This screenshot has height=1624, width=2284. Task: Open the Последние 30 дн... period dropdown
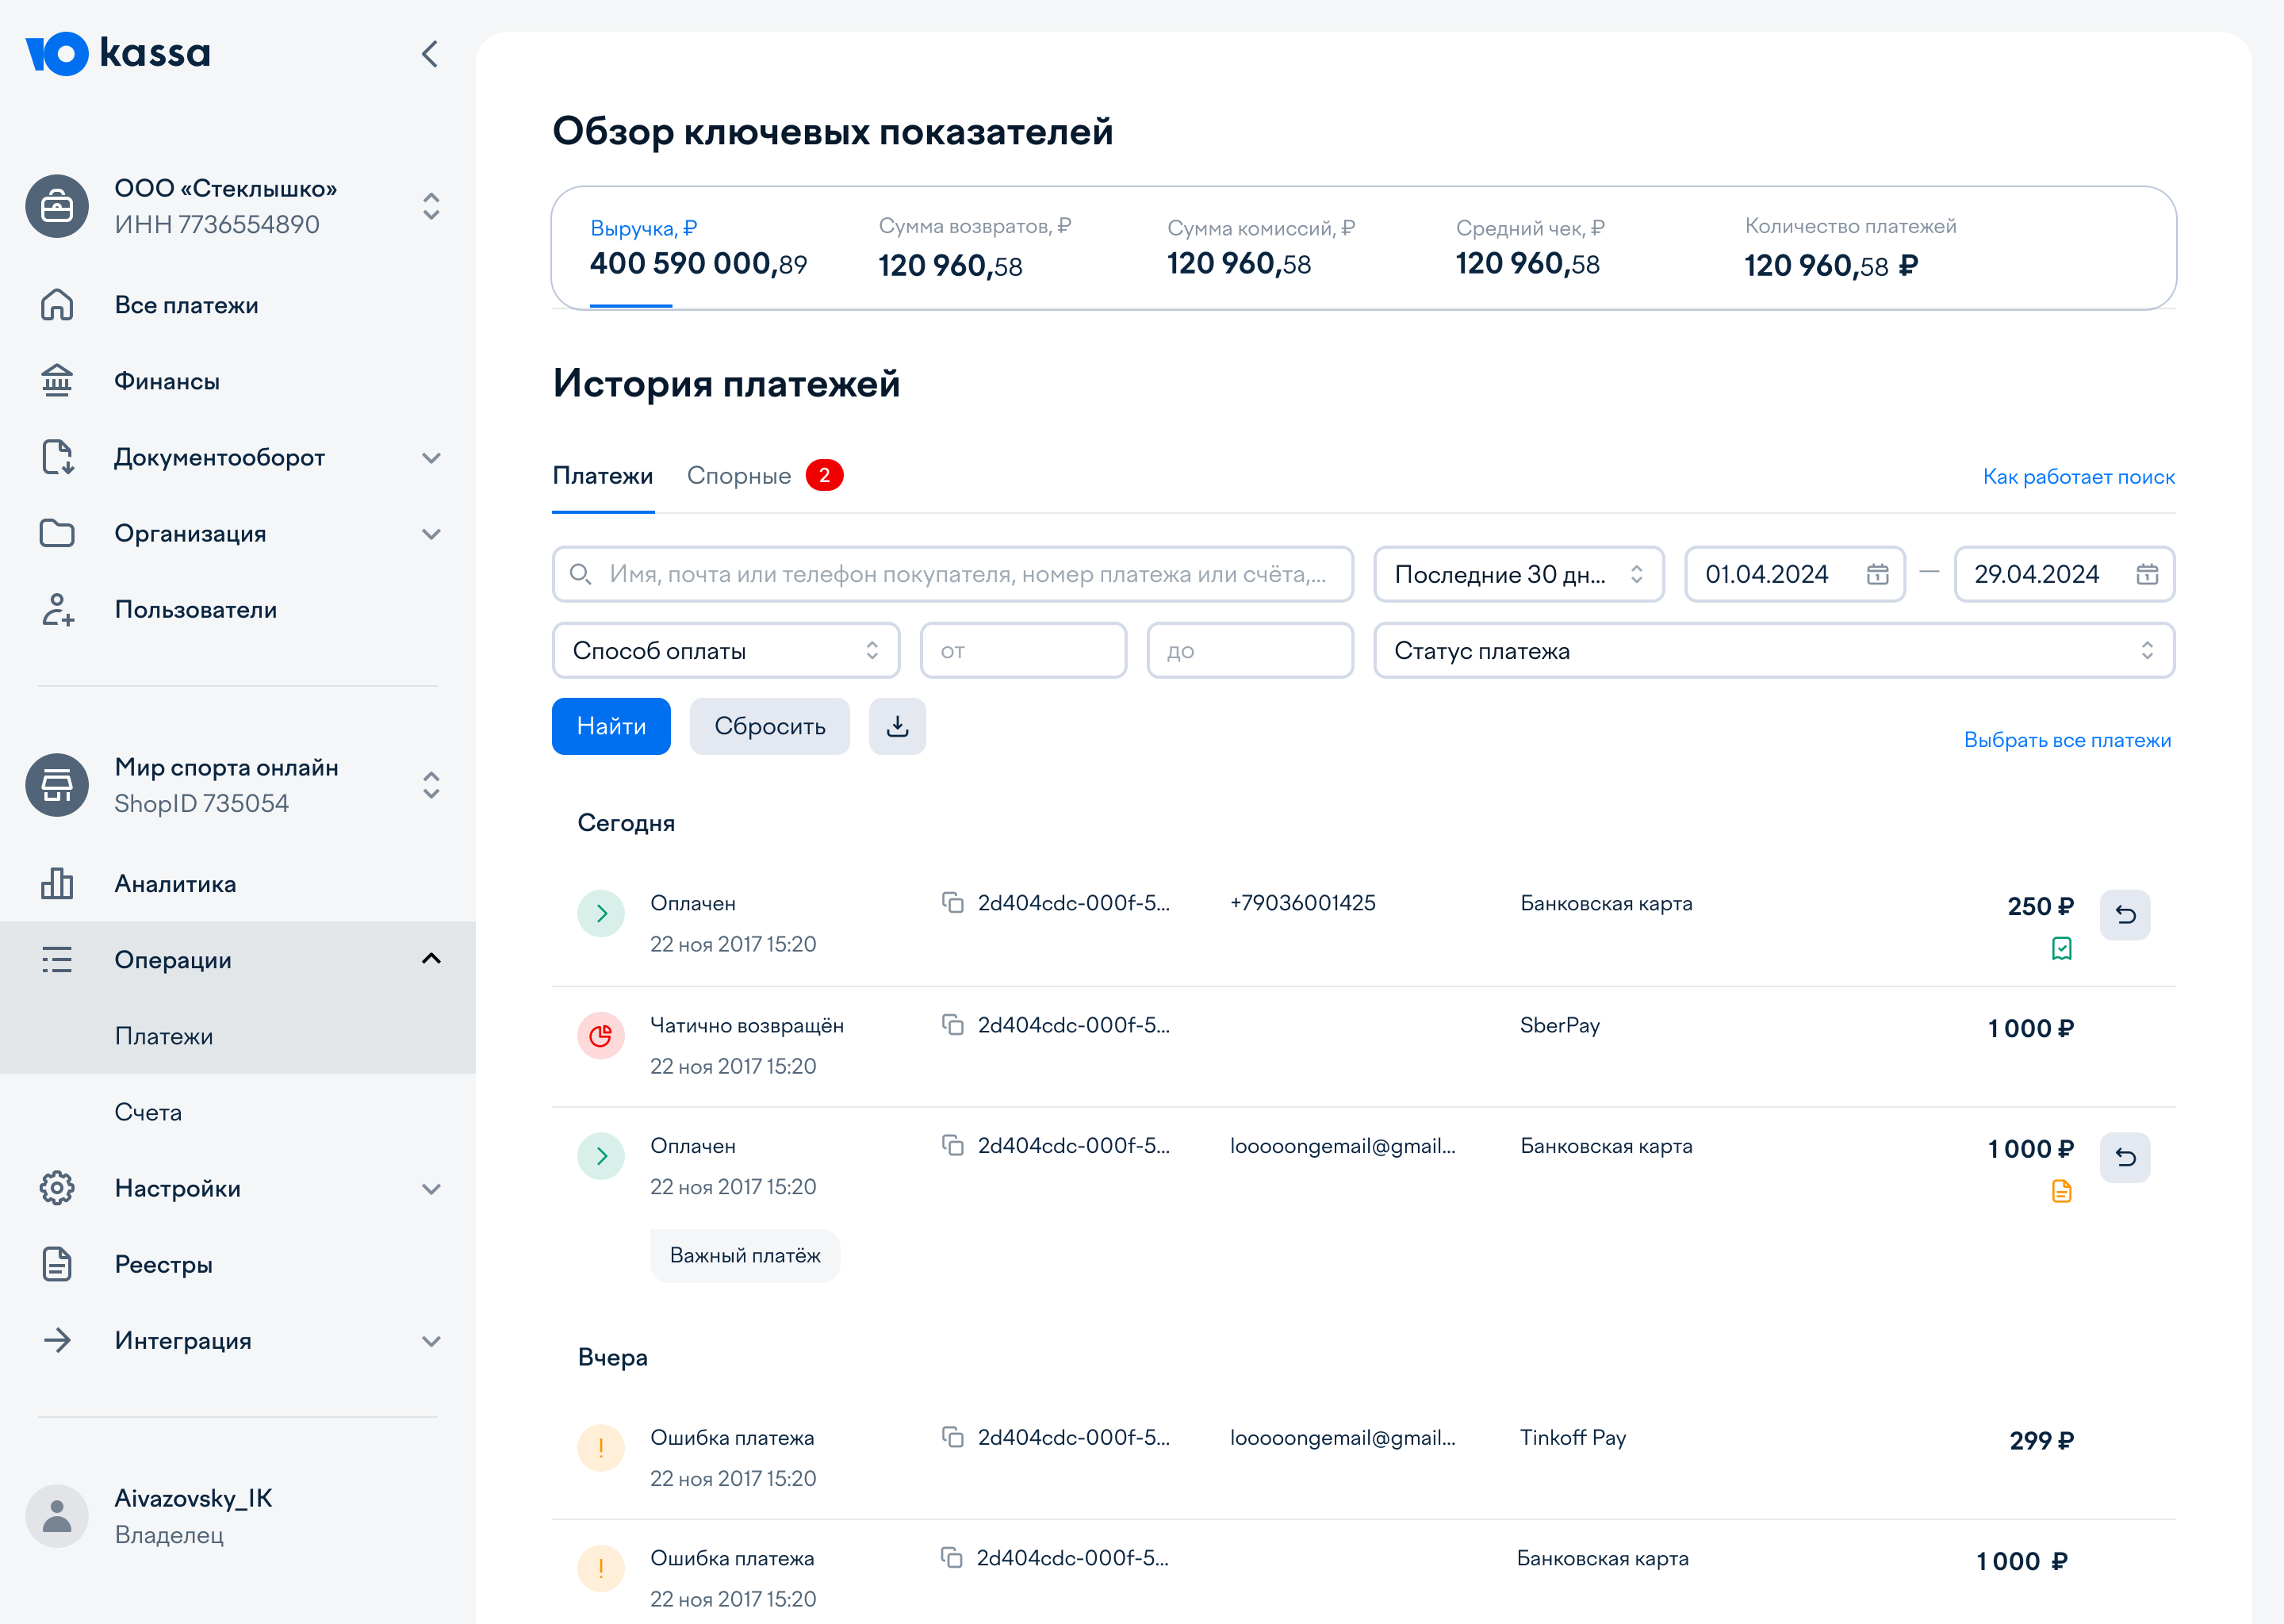[x=1518, y=574]
